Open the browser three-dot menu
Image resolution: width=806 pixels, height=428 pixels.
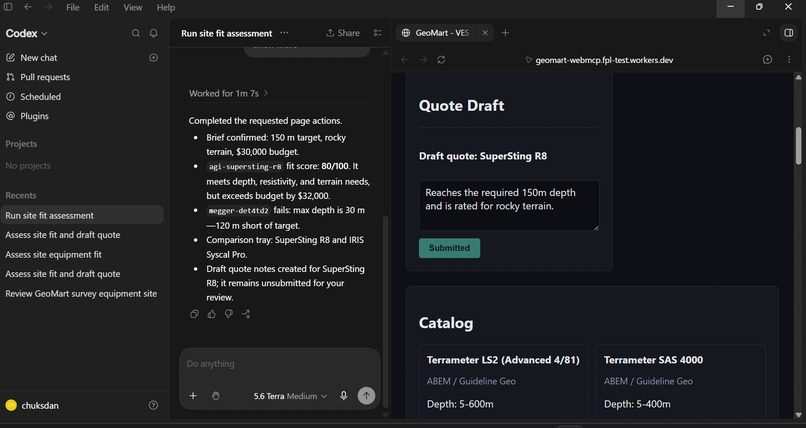point(789,60)
